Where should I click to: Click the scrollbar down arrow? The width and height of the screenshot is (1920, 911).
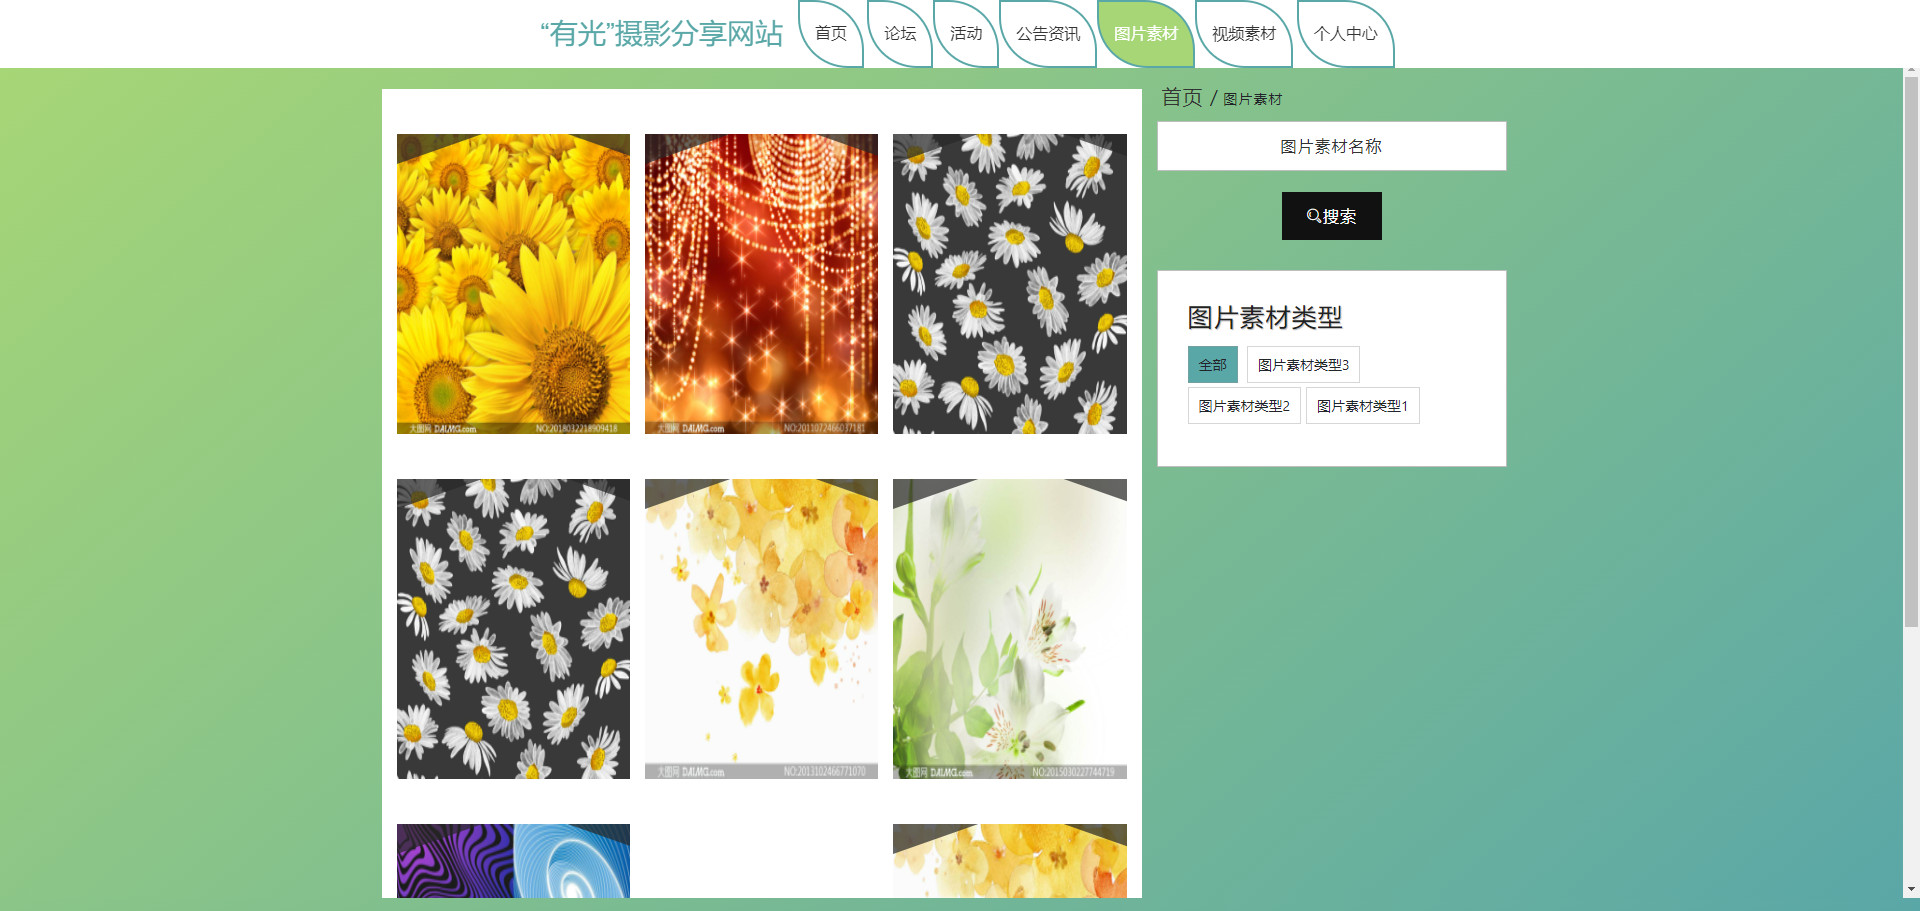pos(1911,889)
